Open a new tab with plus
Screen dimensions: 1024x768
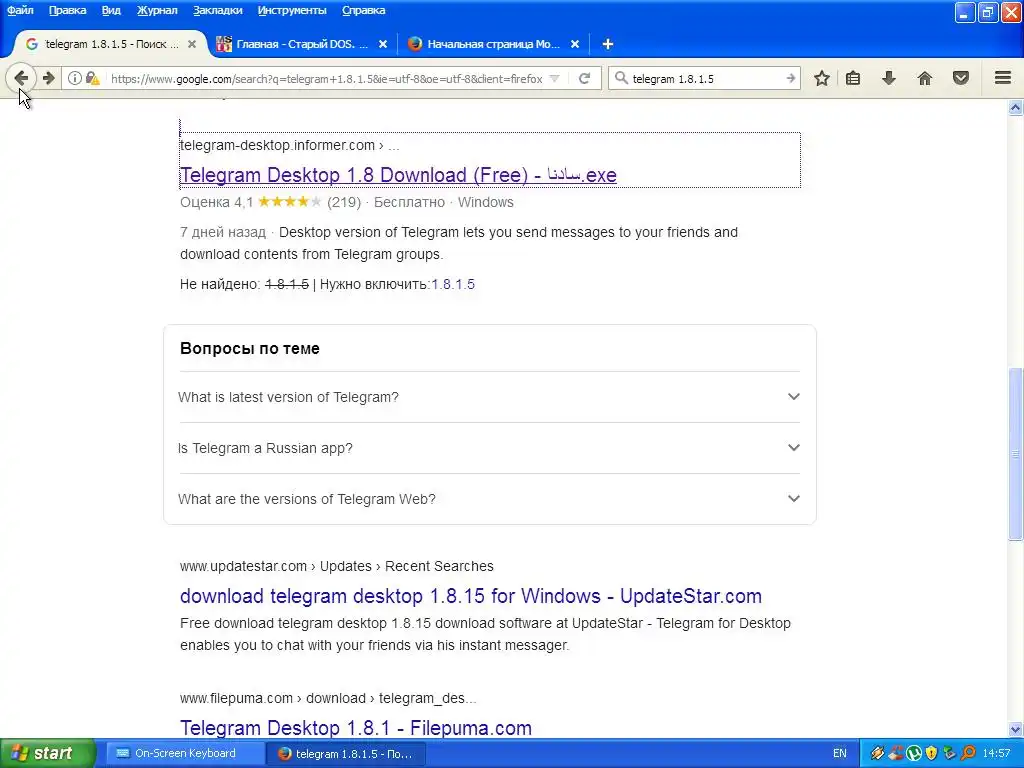607,44
